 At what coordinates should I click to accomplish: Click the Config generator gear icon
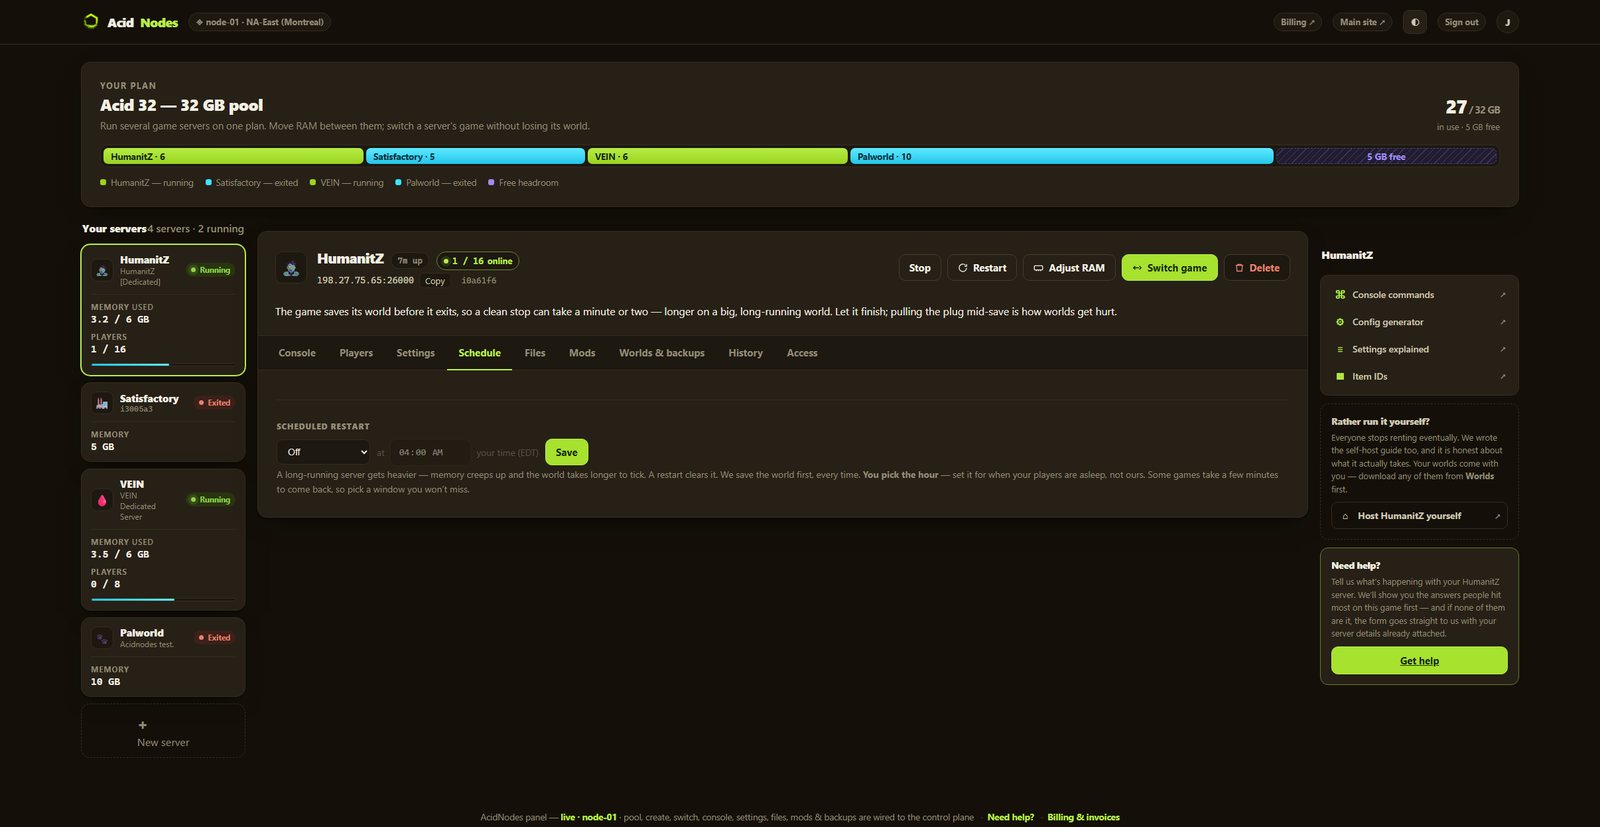pos(1340,322)
